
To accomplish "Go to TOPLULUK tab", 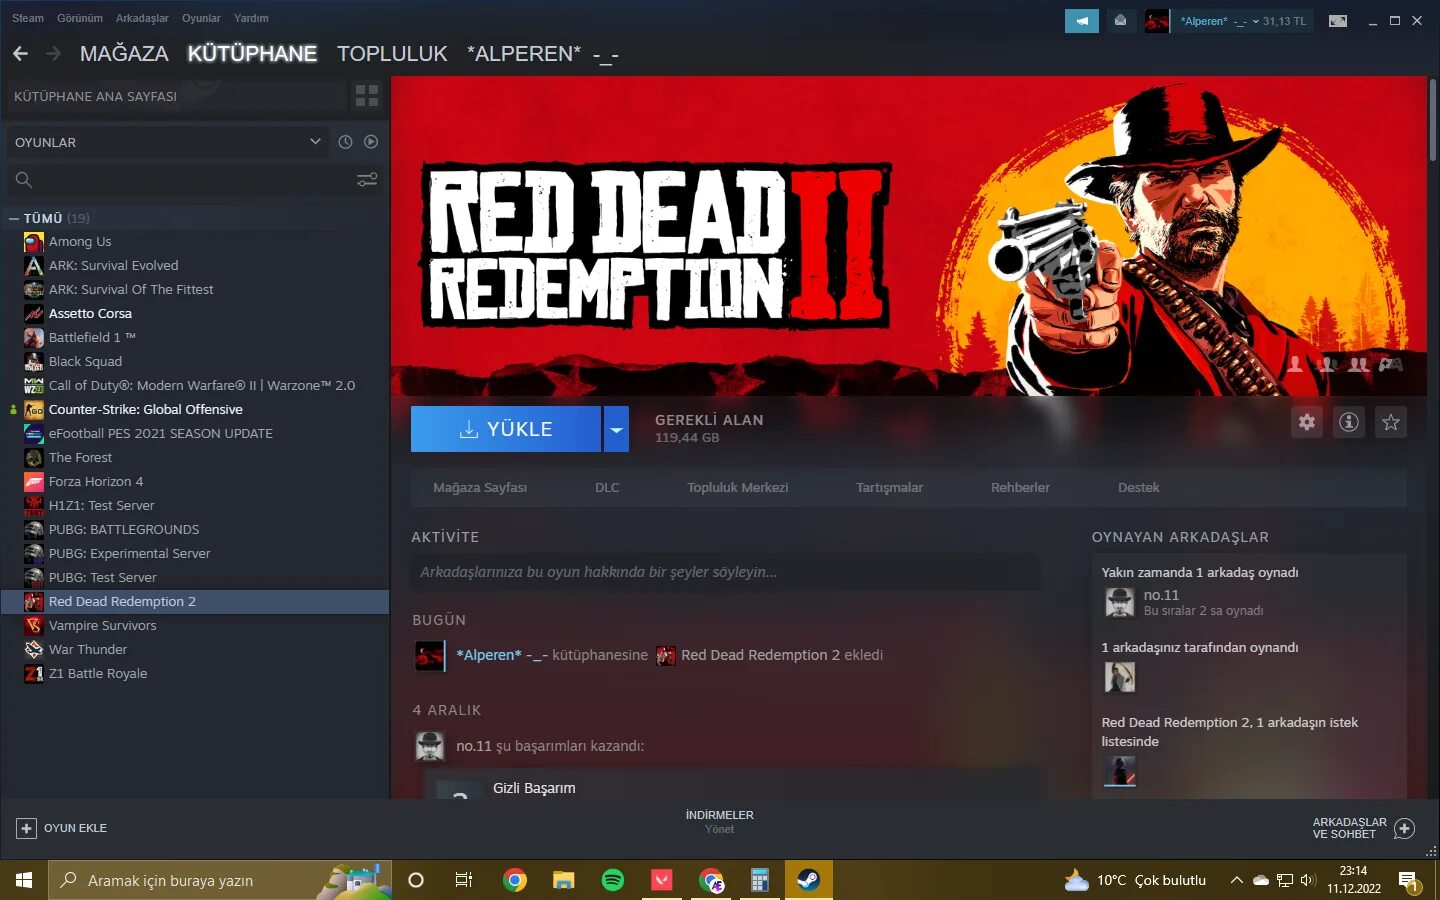I will tap(392, 54).
